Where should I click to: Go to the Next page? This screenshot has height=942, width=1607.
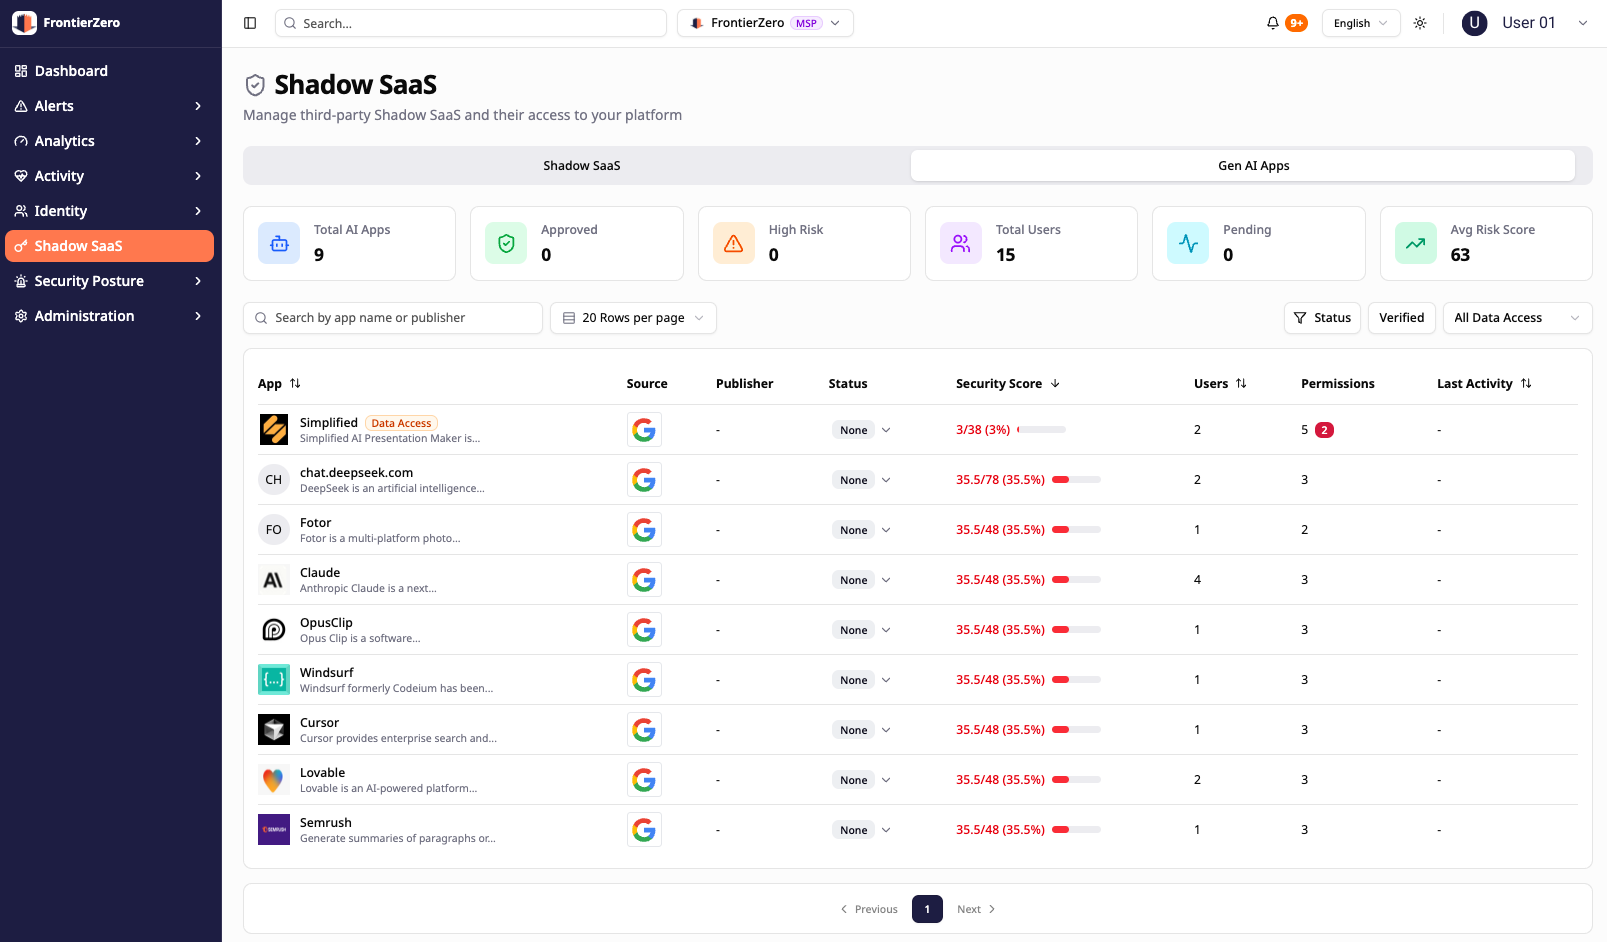[x=976, y=909]
